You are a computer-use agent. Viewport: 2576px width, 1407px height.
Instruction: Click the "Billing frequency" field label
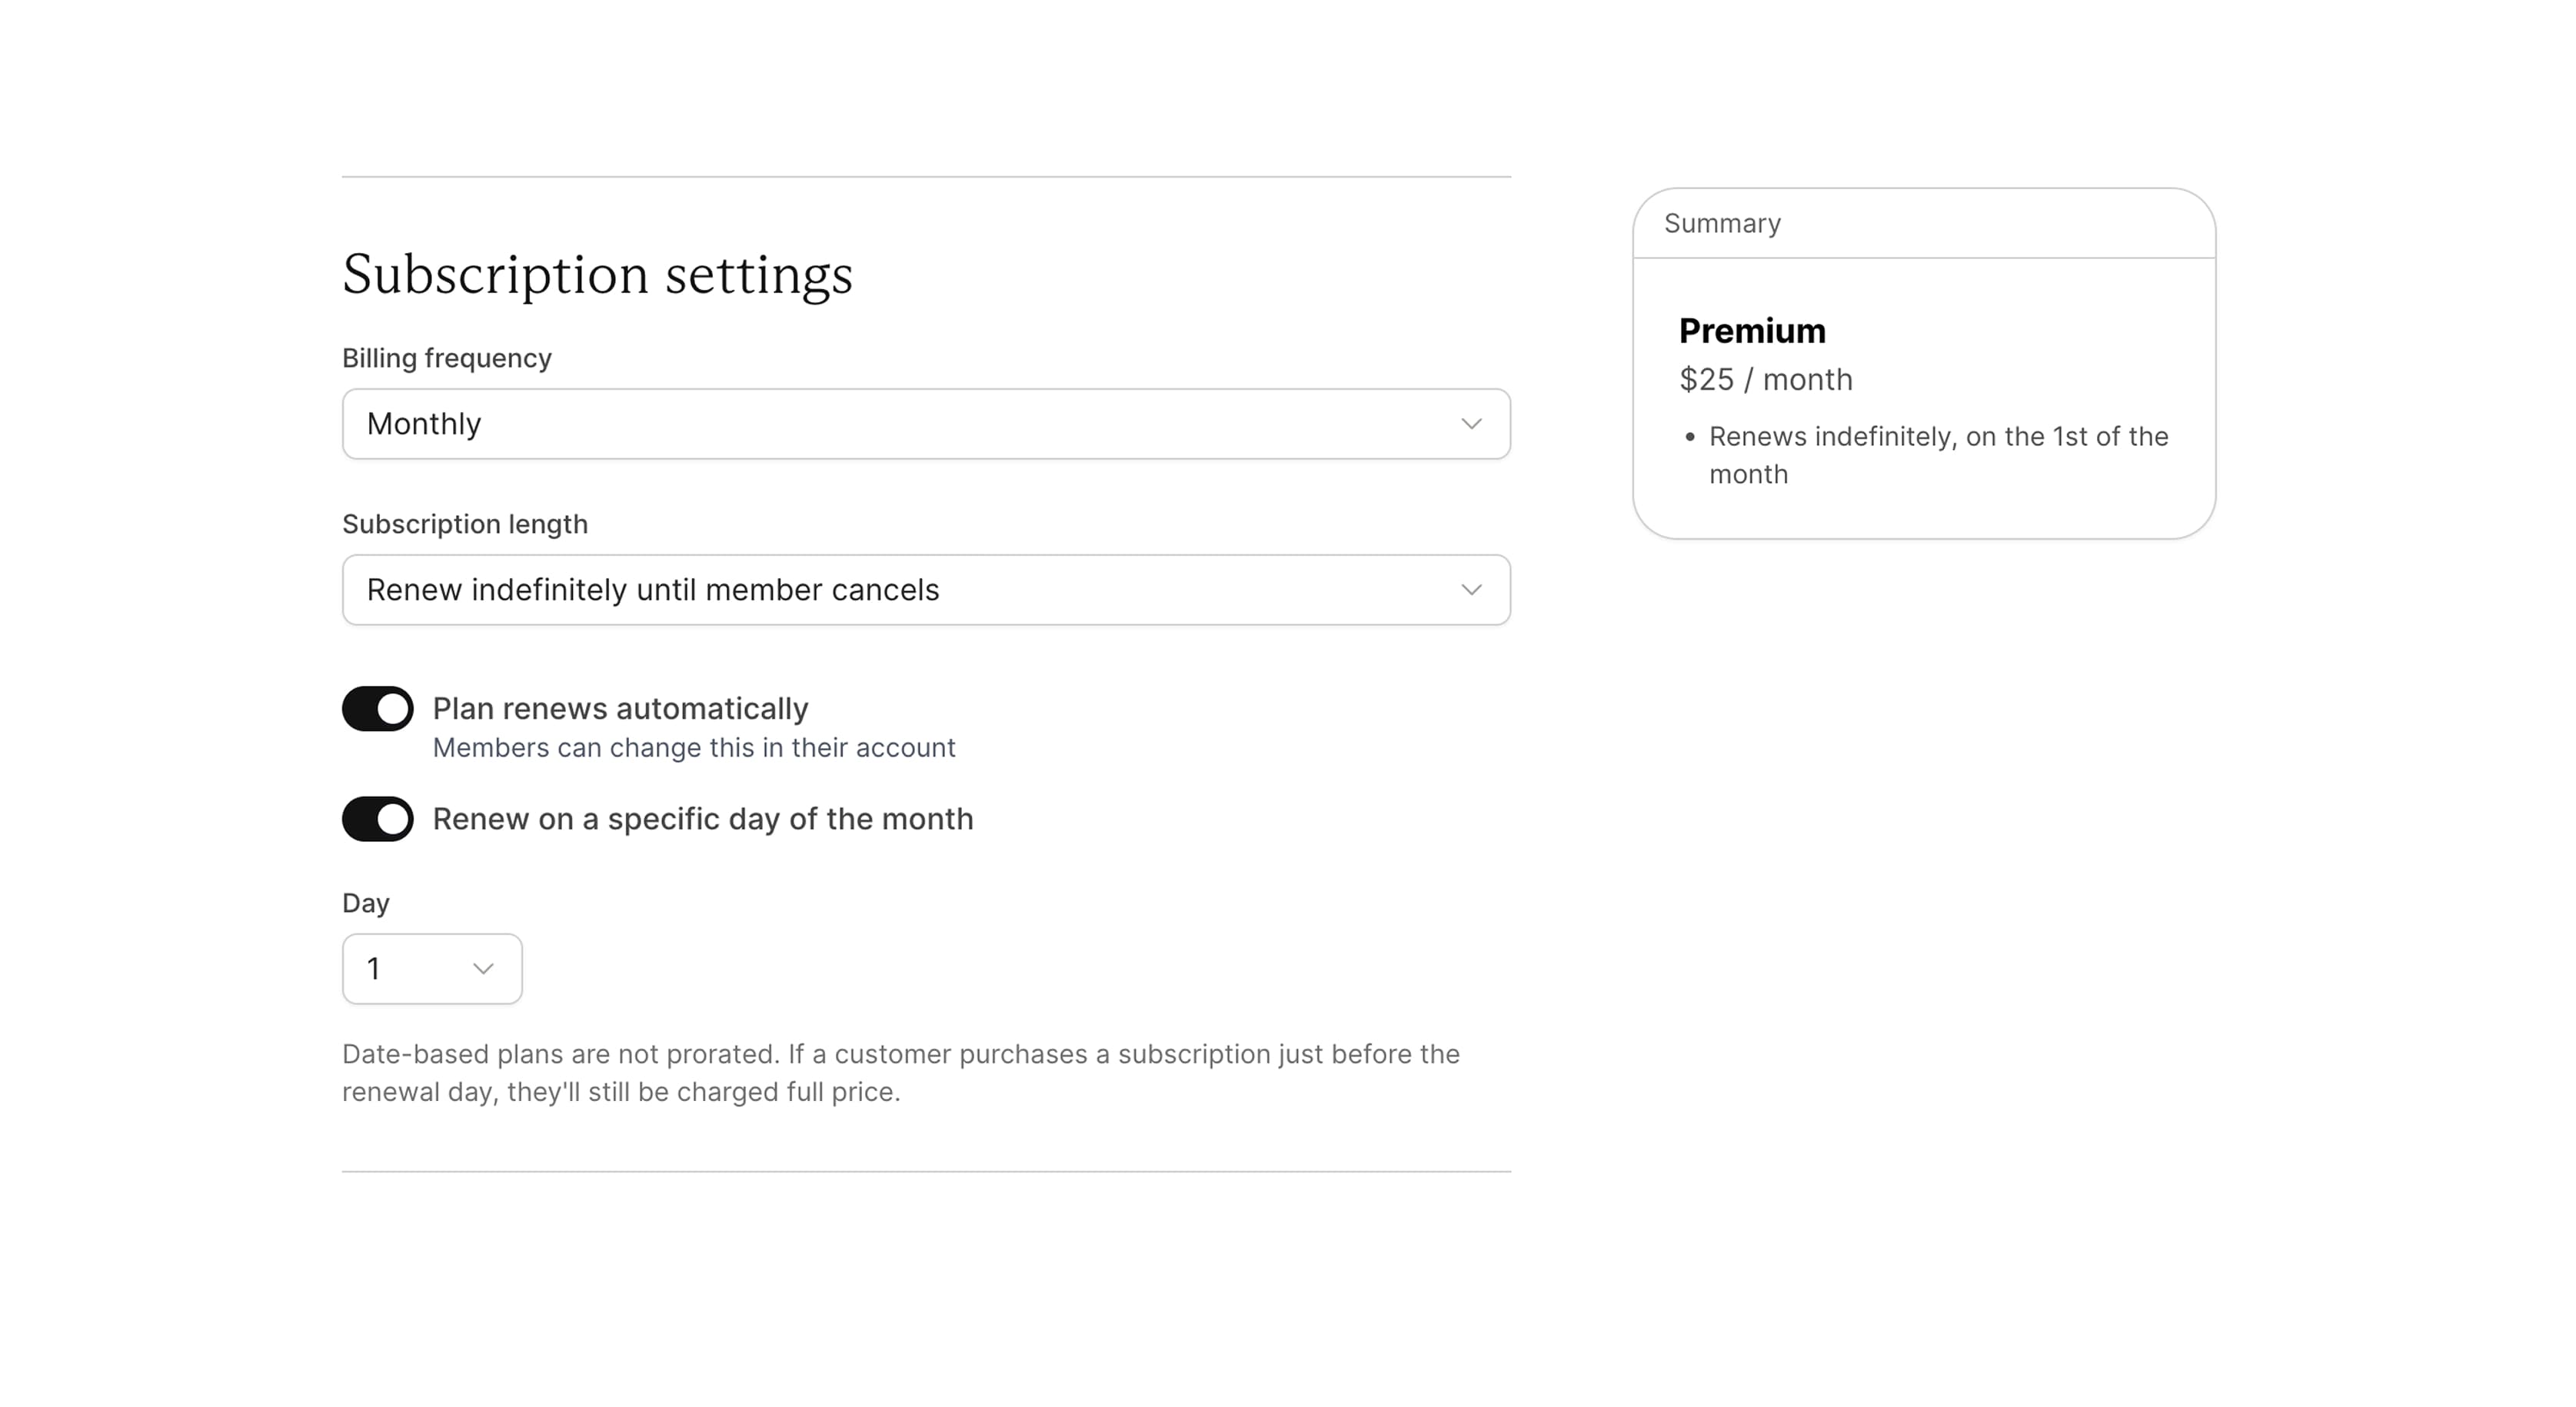tap(446, 358)
